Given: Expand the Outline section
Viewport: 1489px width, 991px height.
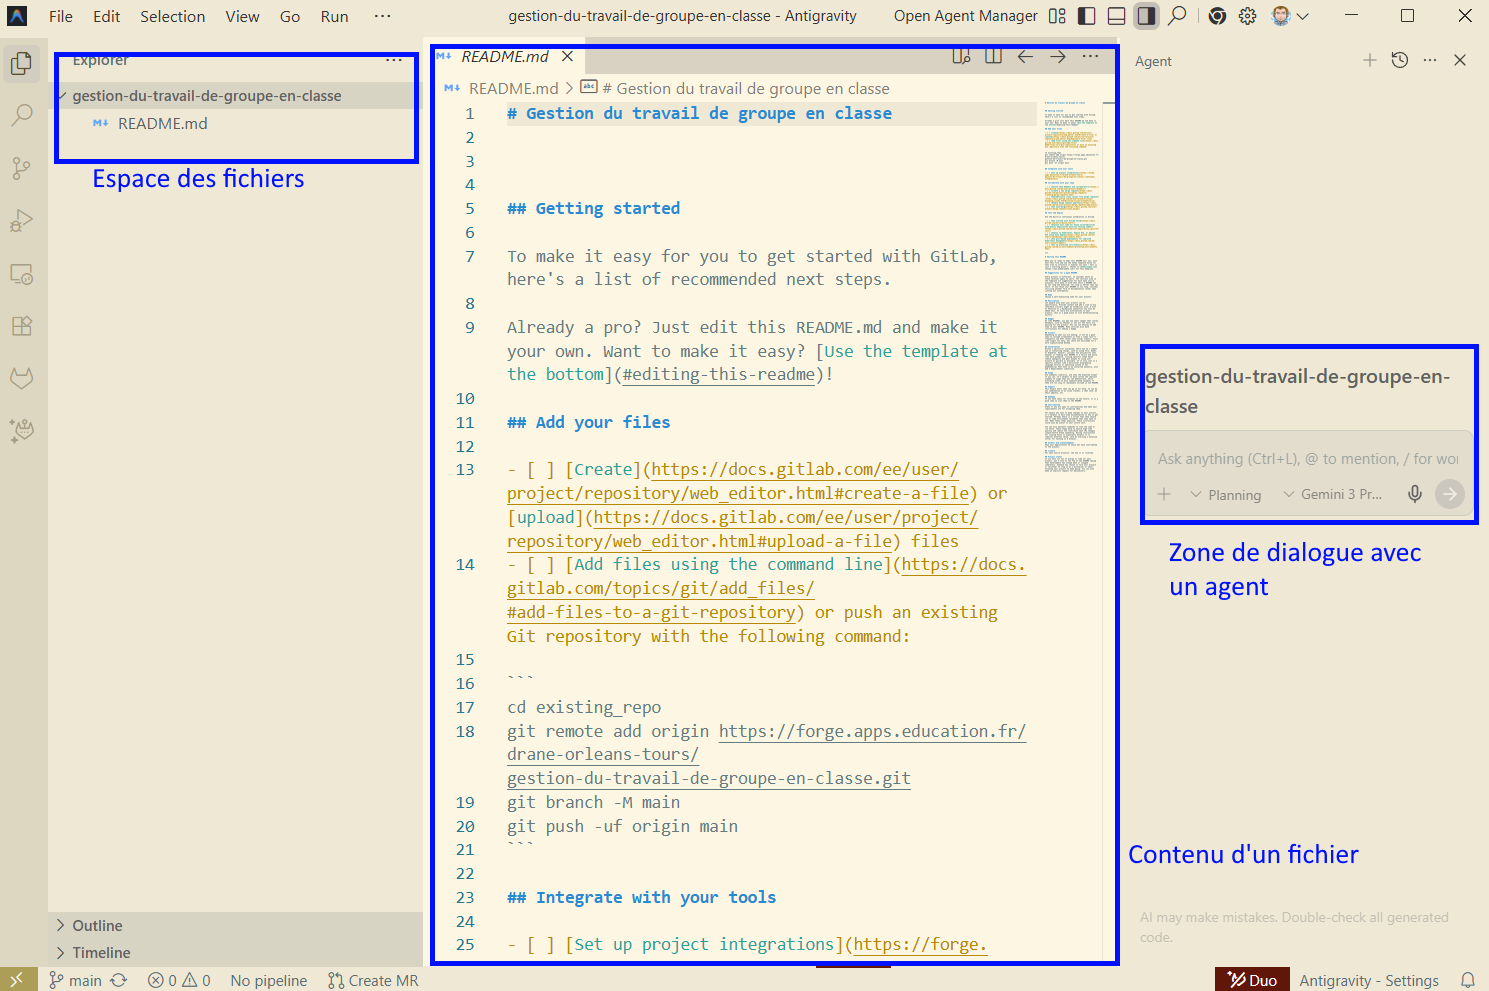Looking at the screenshot, I should [x=97, y=926].
